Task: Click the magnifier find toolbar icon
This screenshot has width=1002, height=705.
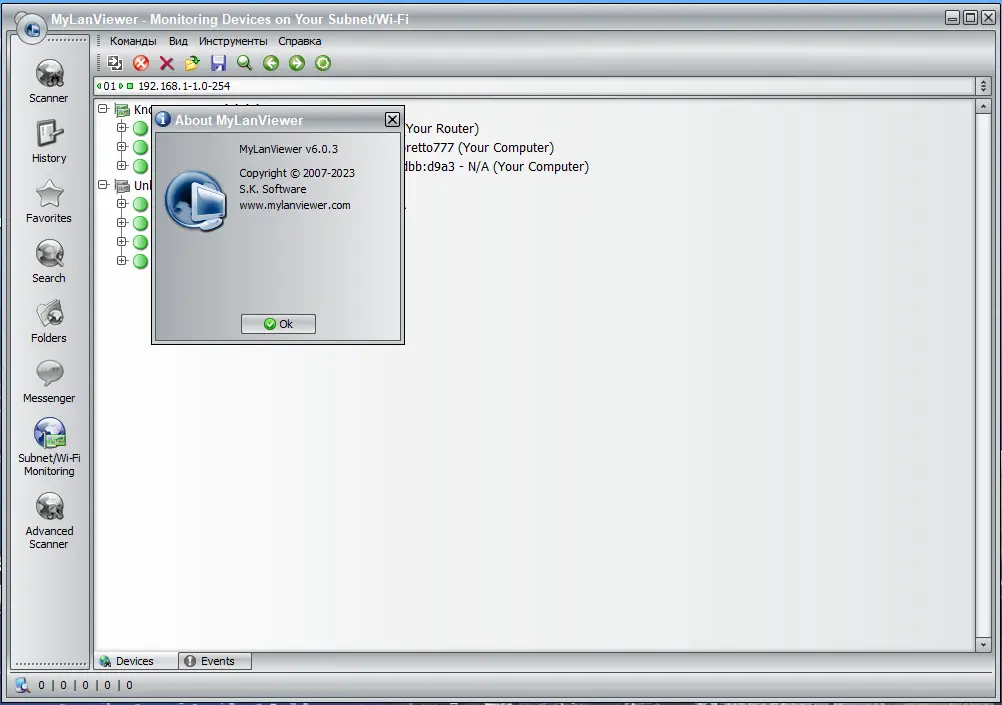Action: pyautogui.click(x=244, y=63)
